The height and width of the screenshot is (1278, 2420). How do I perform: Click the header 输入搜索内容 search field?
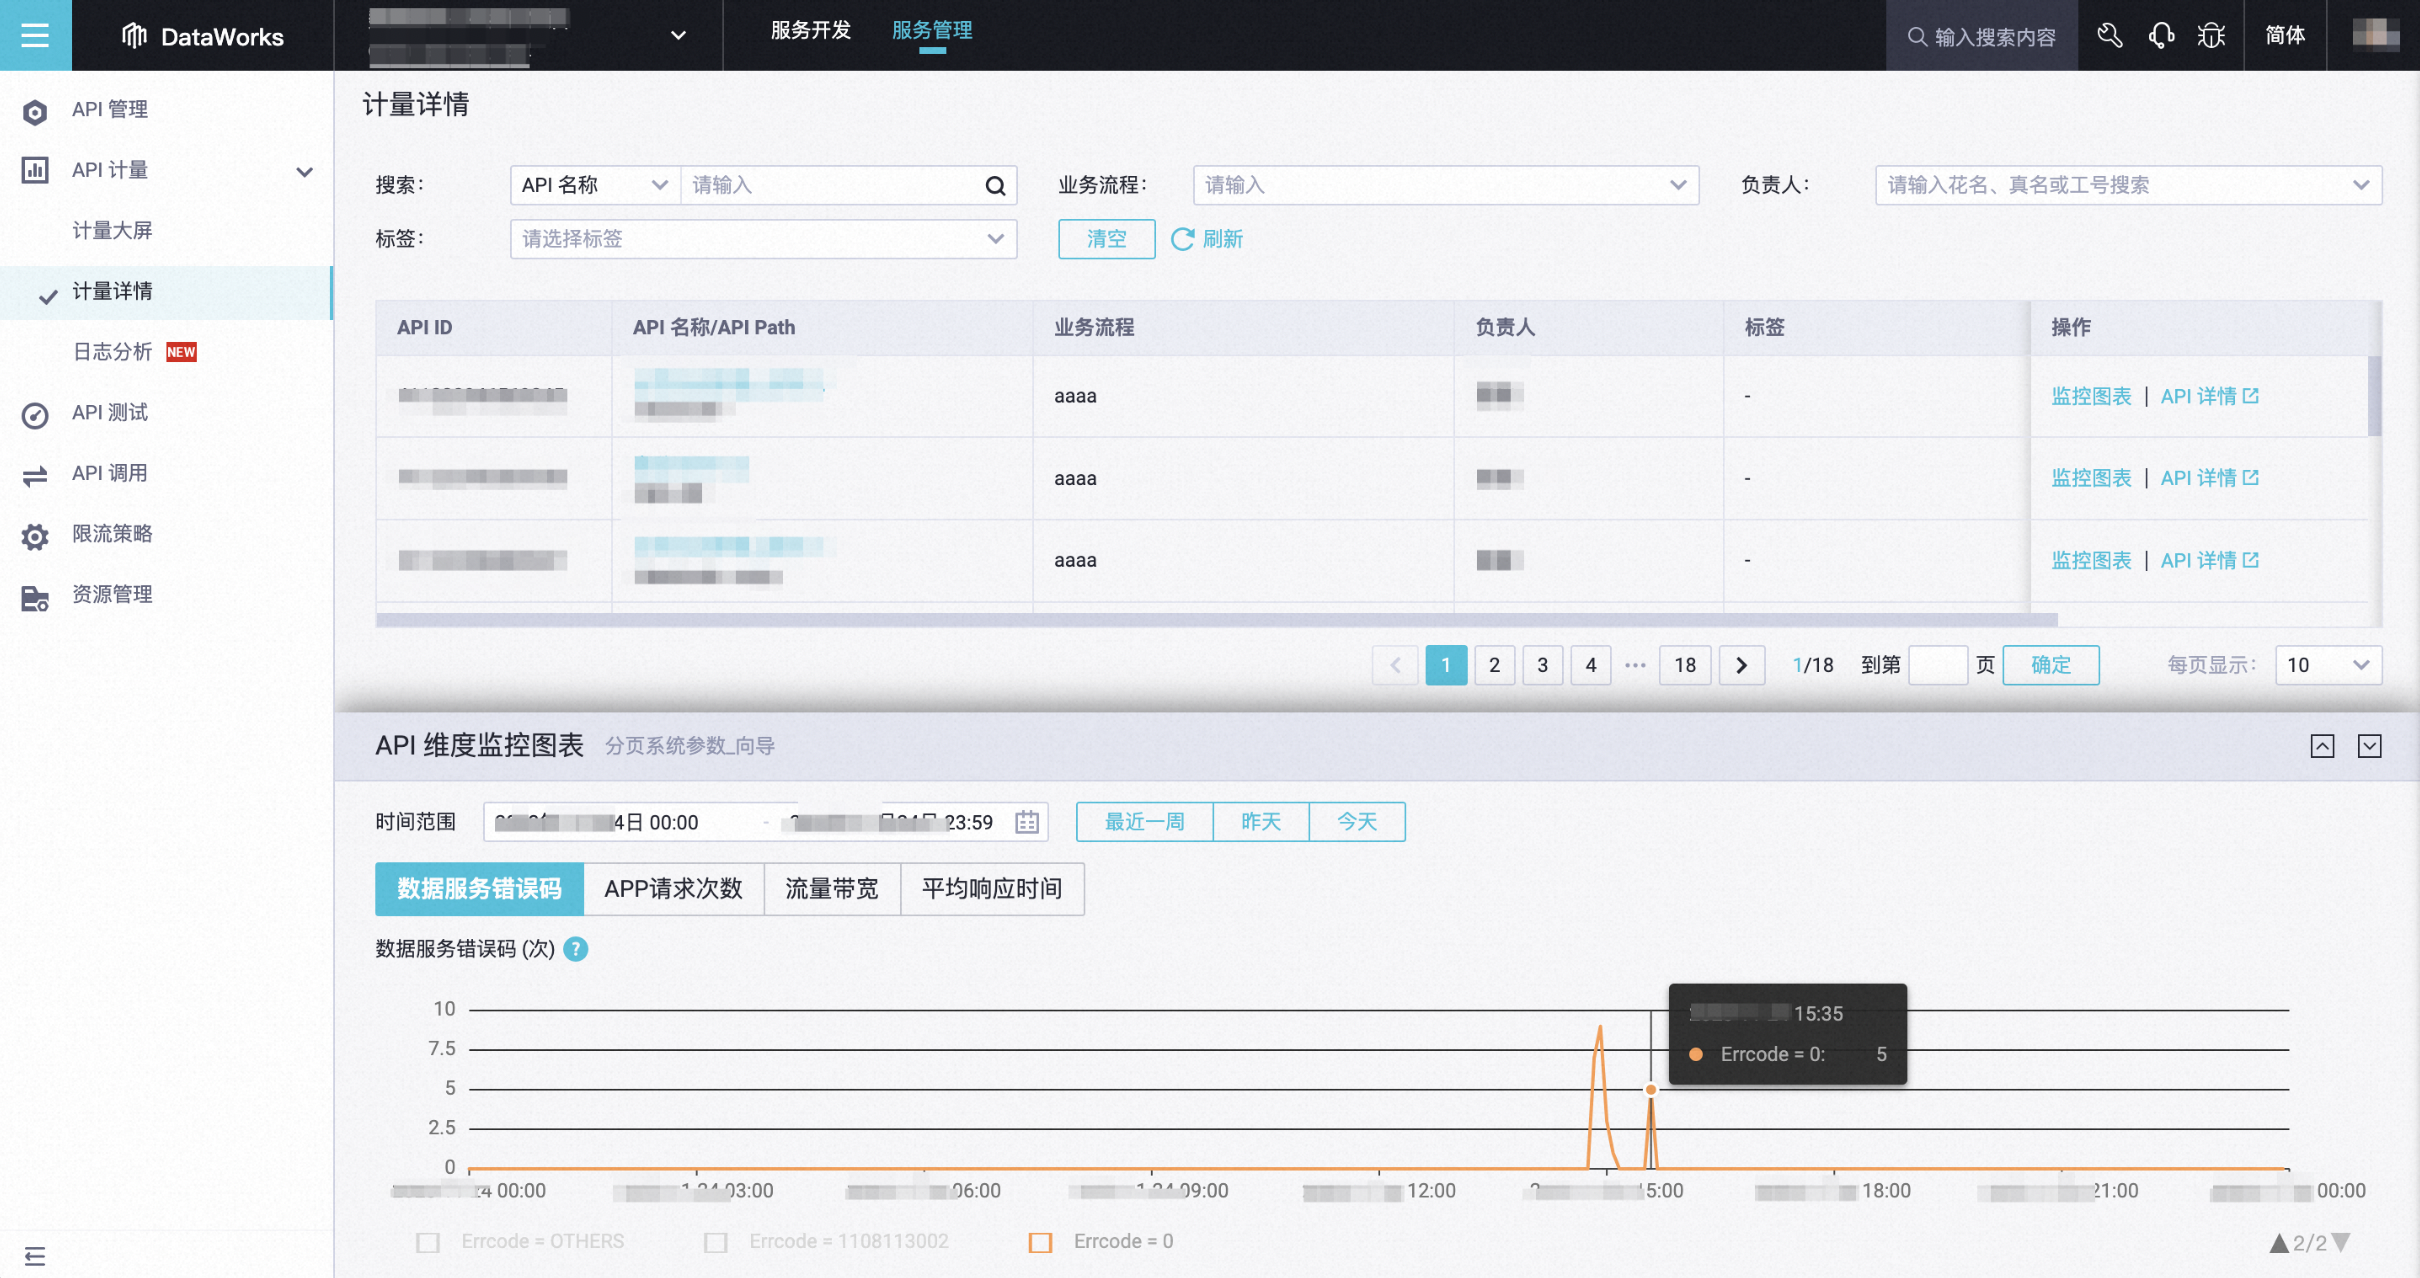pyautogui.click(x=1982, y=36)
